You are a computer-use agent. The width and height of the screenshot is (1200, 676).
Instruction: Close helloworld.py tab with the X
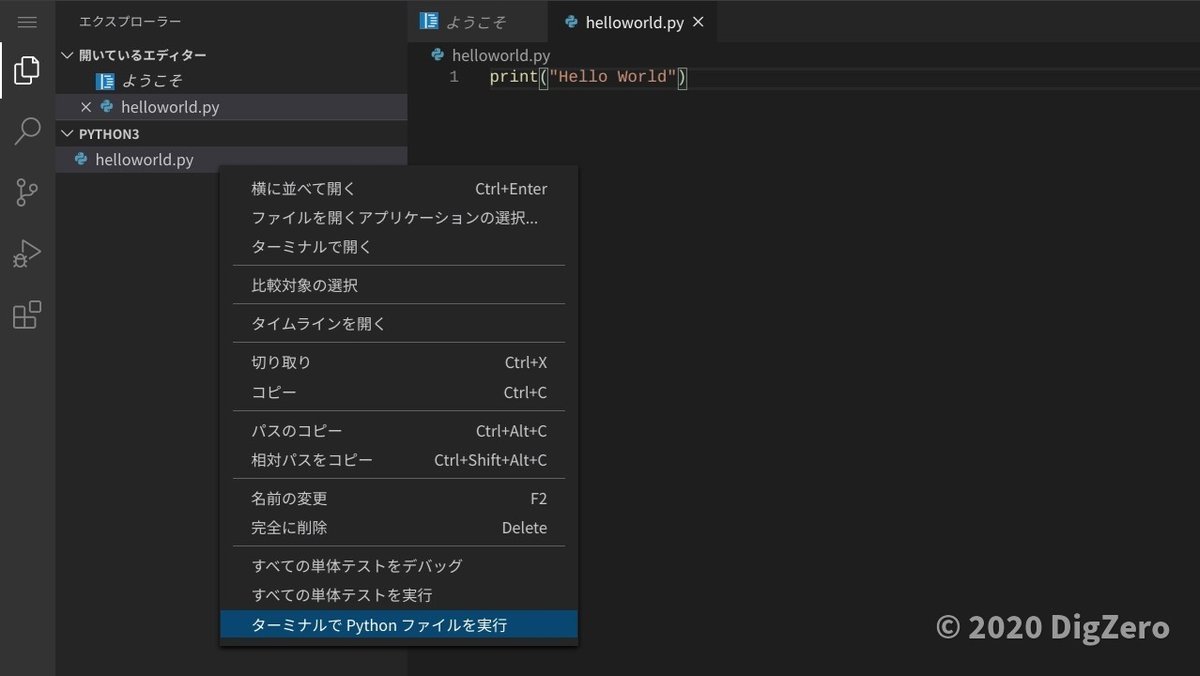pyautogui.click(x=698, y=21)
